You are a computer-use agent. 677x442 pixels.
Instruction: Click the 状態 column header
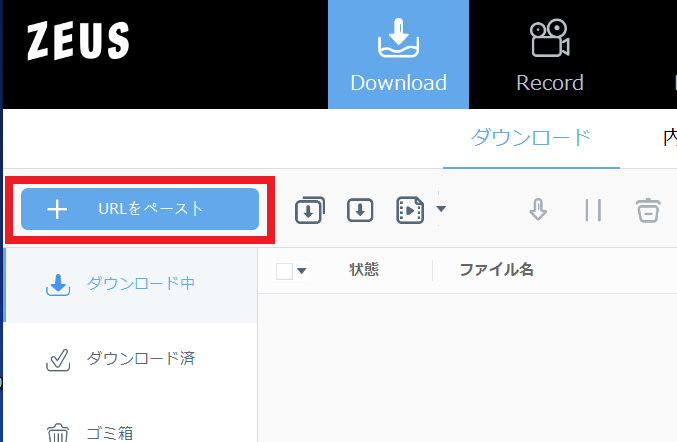coord(364,270)
